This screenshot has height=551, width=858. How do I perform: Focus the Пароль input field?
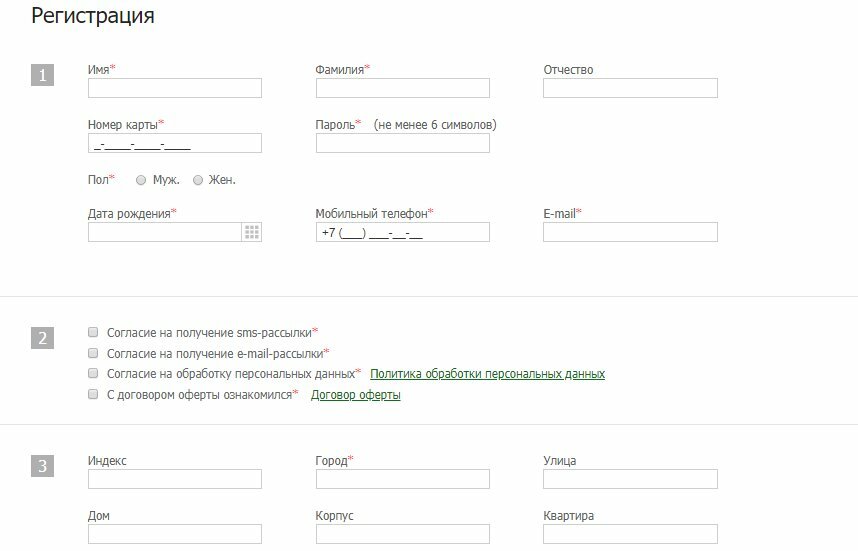[402, 143]
